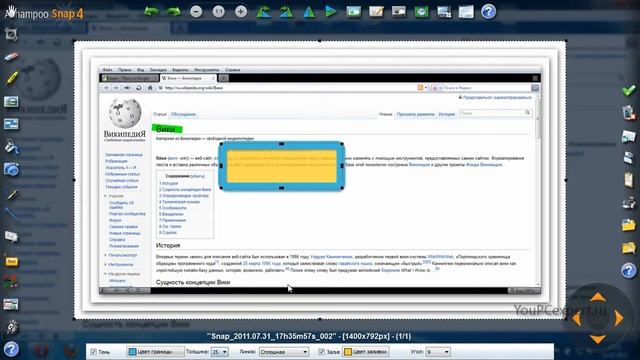Viewport: 640px width, 360px height.
Task: Reset zoom with the 1:1 button
Action: pos(219,11)
